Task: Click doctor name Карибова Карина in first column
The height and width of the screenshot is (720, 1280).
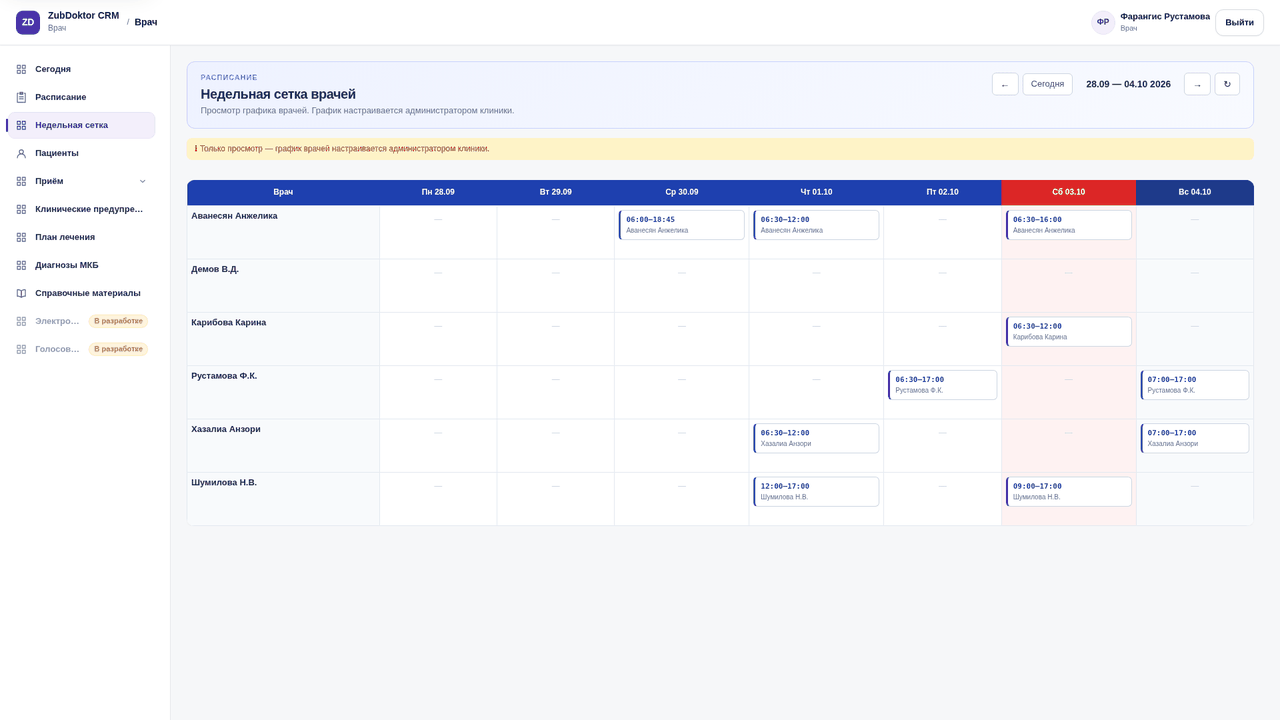Action: [x=227, y=322]
